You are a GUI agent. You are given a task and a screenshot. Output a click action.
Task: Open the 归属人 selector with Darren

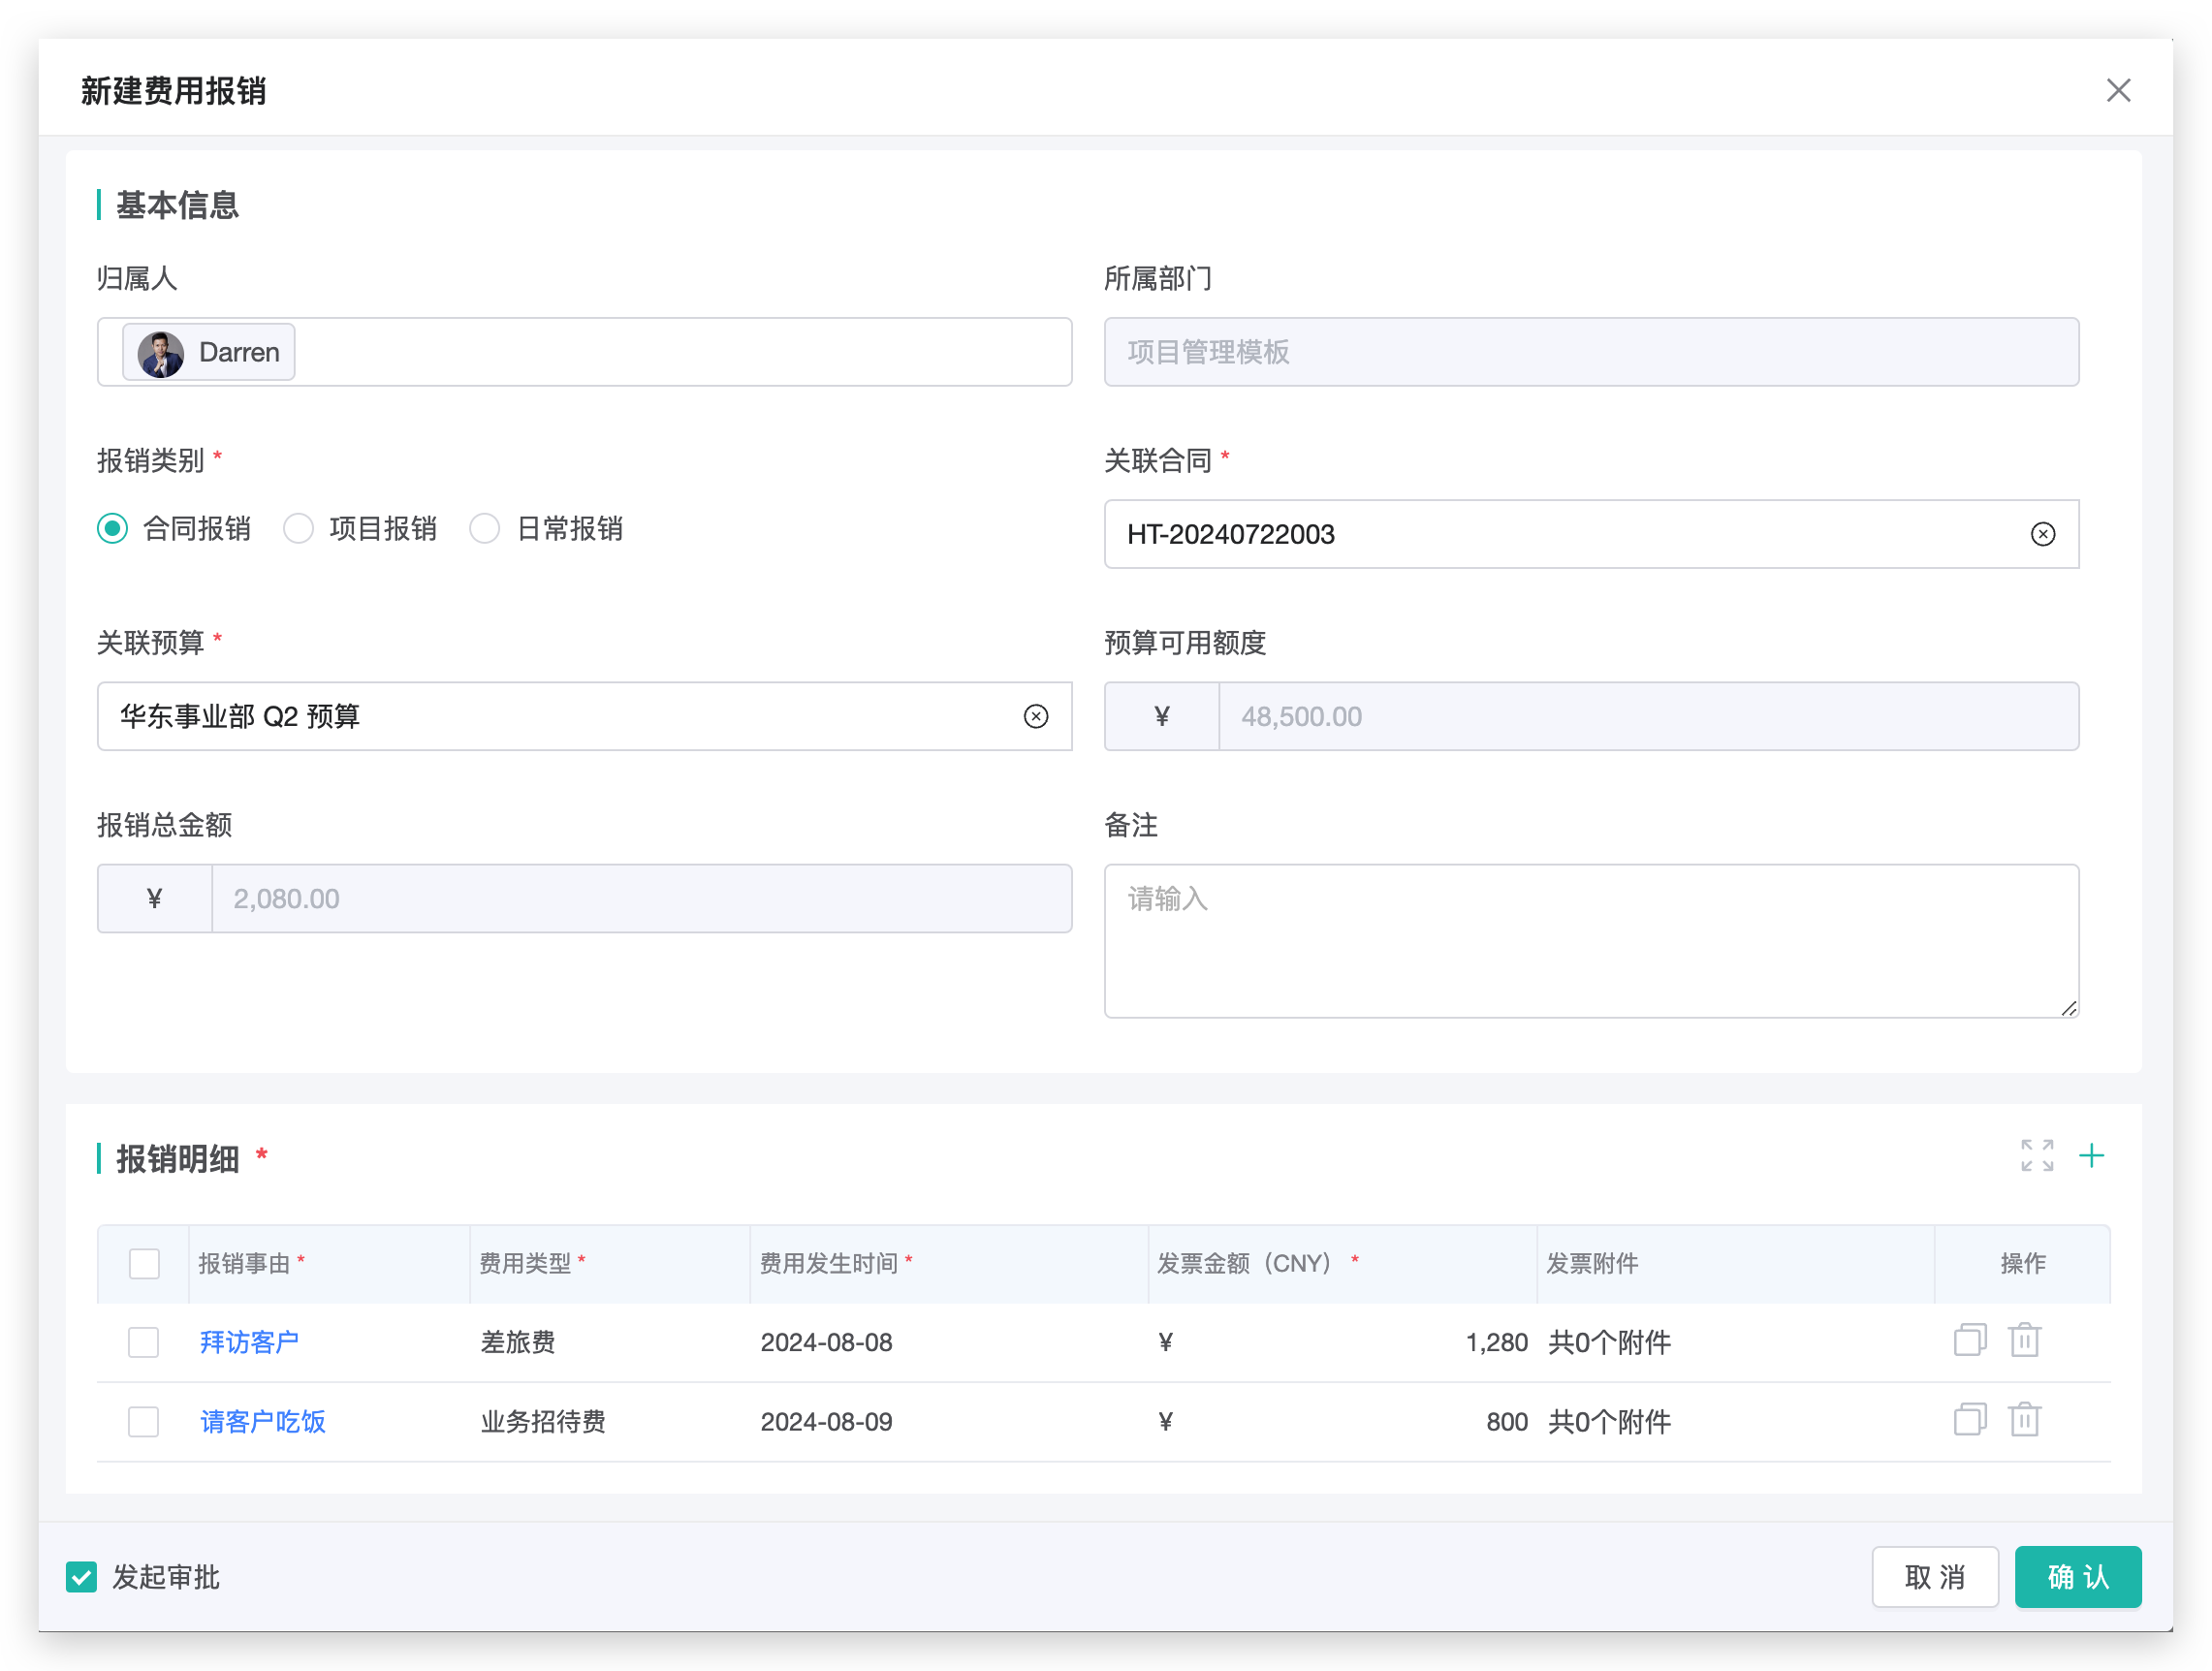point(680,352)
